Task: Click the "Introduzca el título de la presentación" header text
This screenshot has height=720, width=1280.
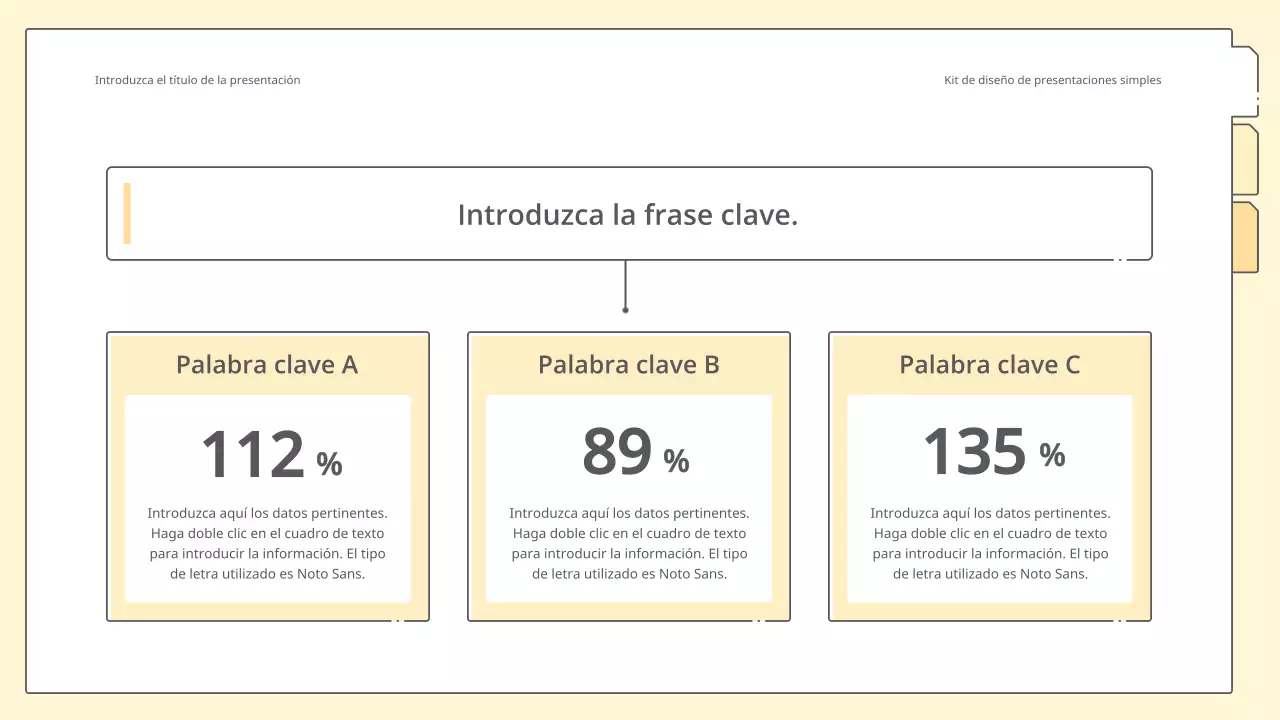Action: [x=197, y=80]
